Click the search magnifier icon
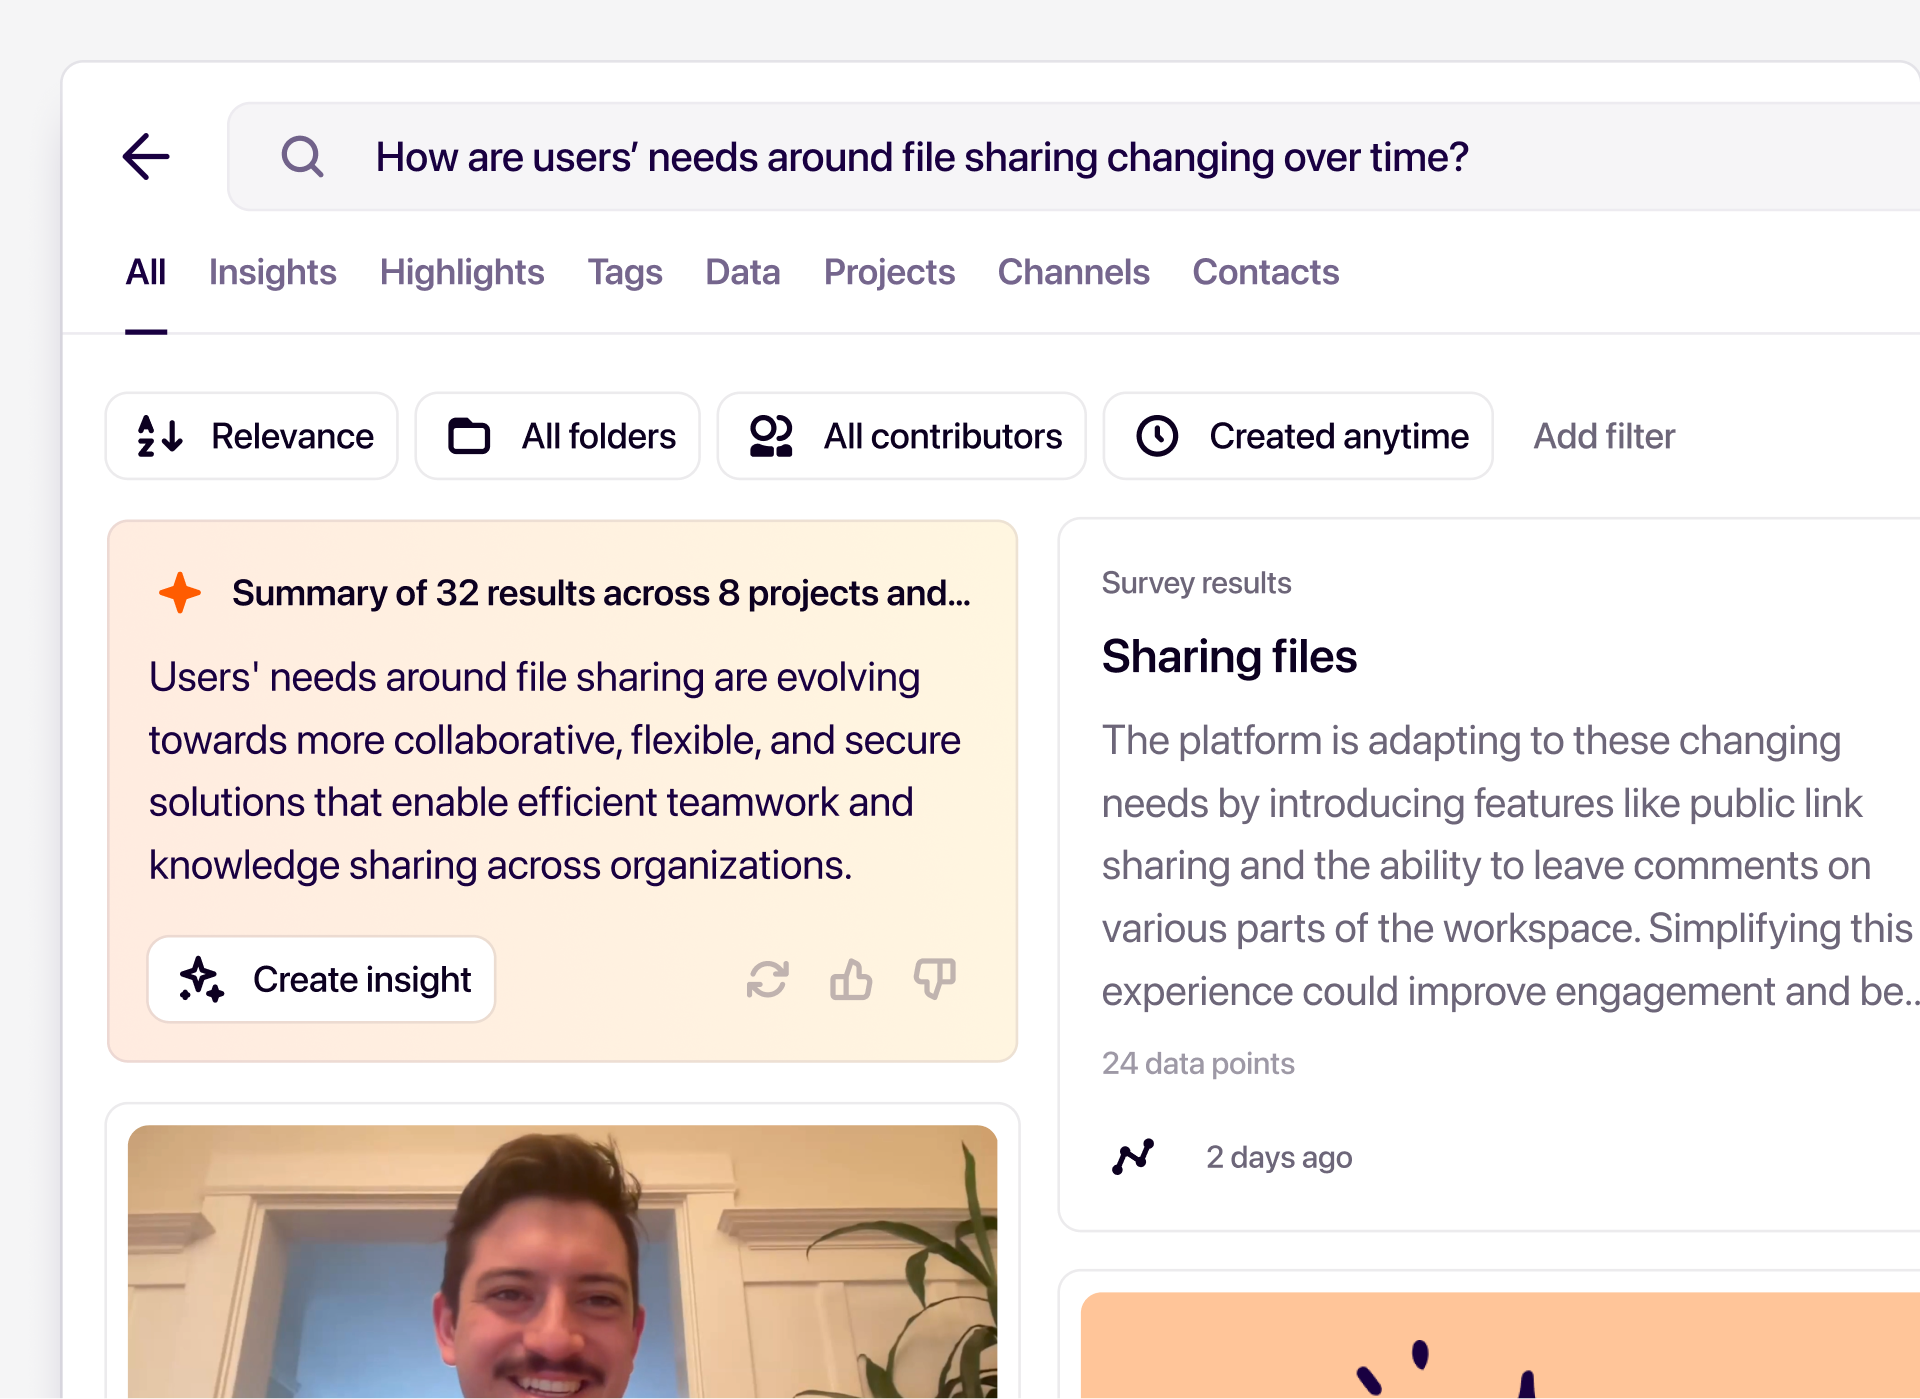 pyautogui.click(x=302, y=156)
